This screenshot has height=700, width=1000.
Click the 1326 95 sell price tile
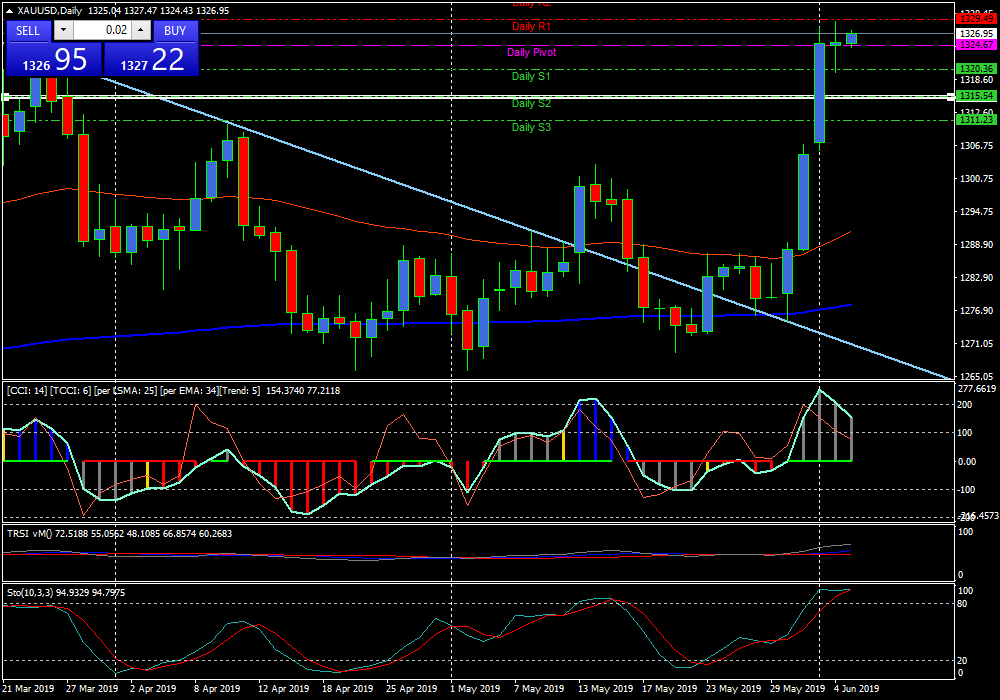pos(53,59)
